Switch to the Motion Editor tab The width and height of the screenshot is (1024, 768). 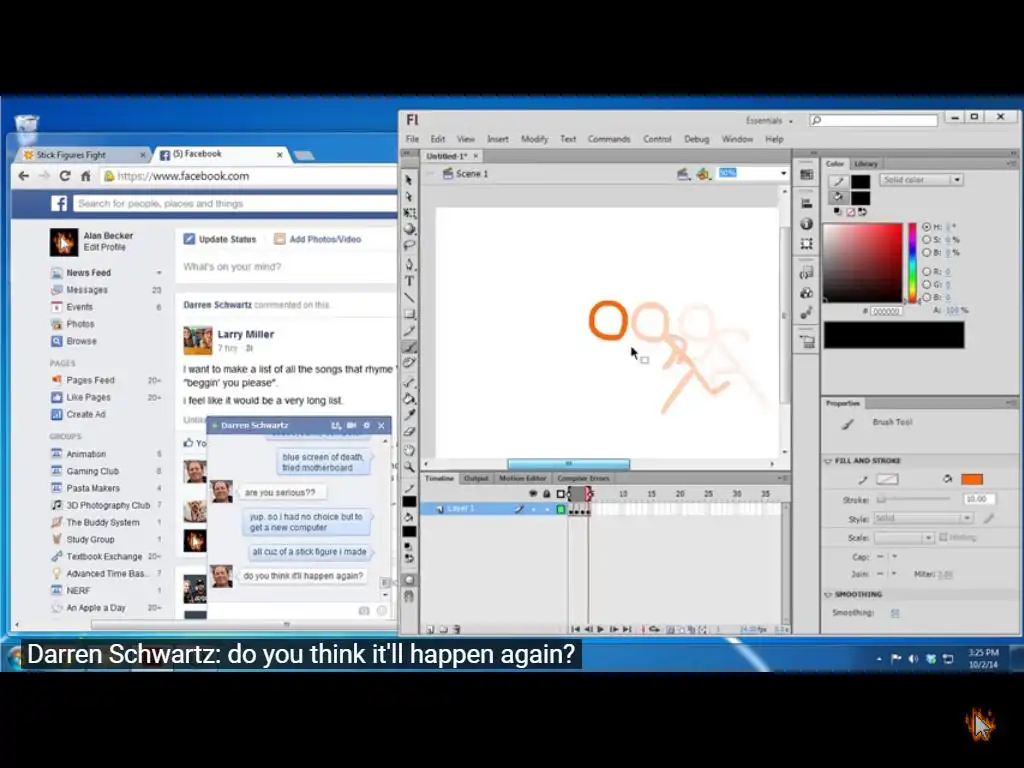coord(522,479)
